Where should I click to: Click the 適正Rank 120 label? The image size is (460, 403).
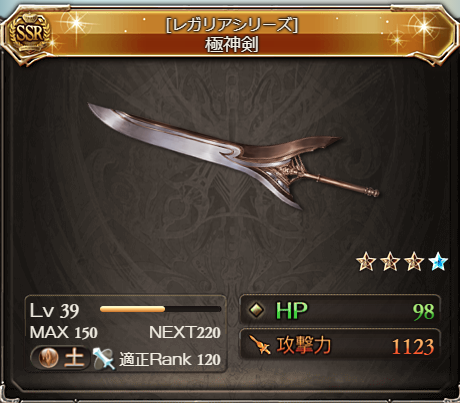click(x=170, y=359)
